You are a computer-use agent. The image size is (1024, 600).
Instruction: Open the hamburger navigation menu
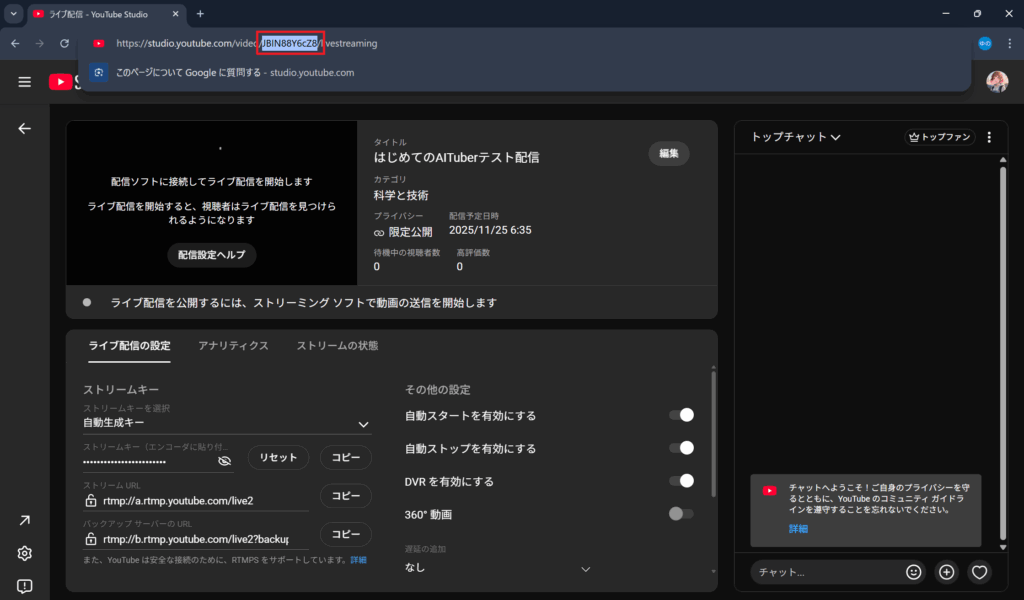coord(25,82)
